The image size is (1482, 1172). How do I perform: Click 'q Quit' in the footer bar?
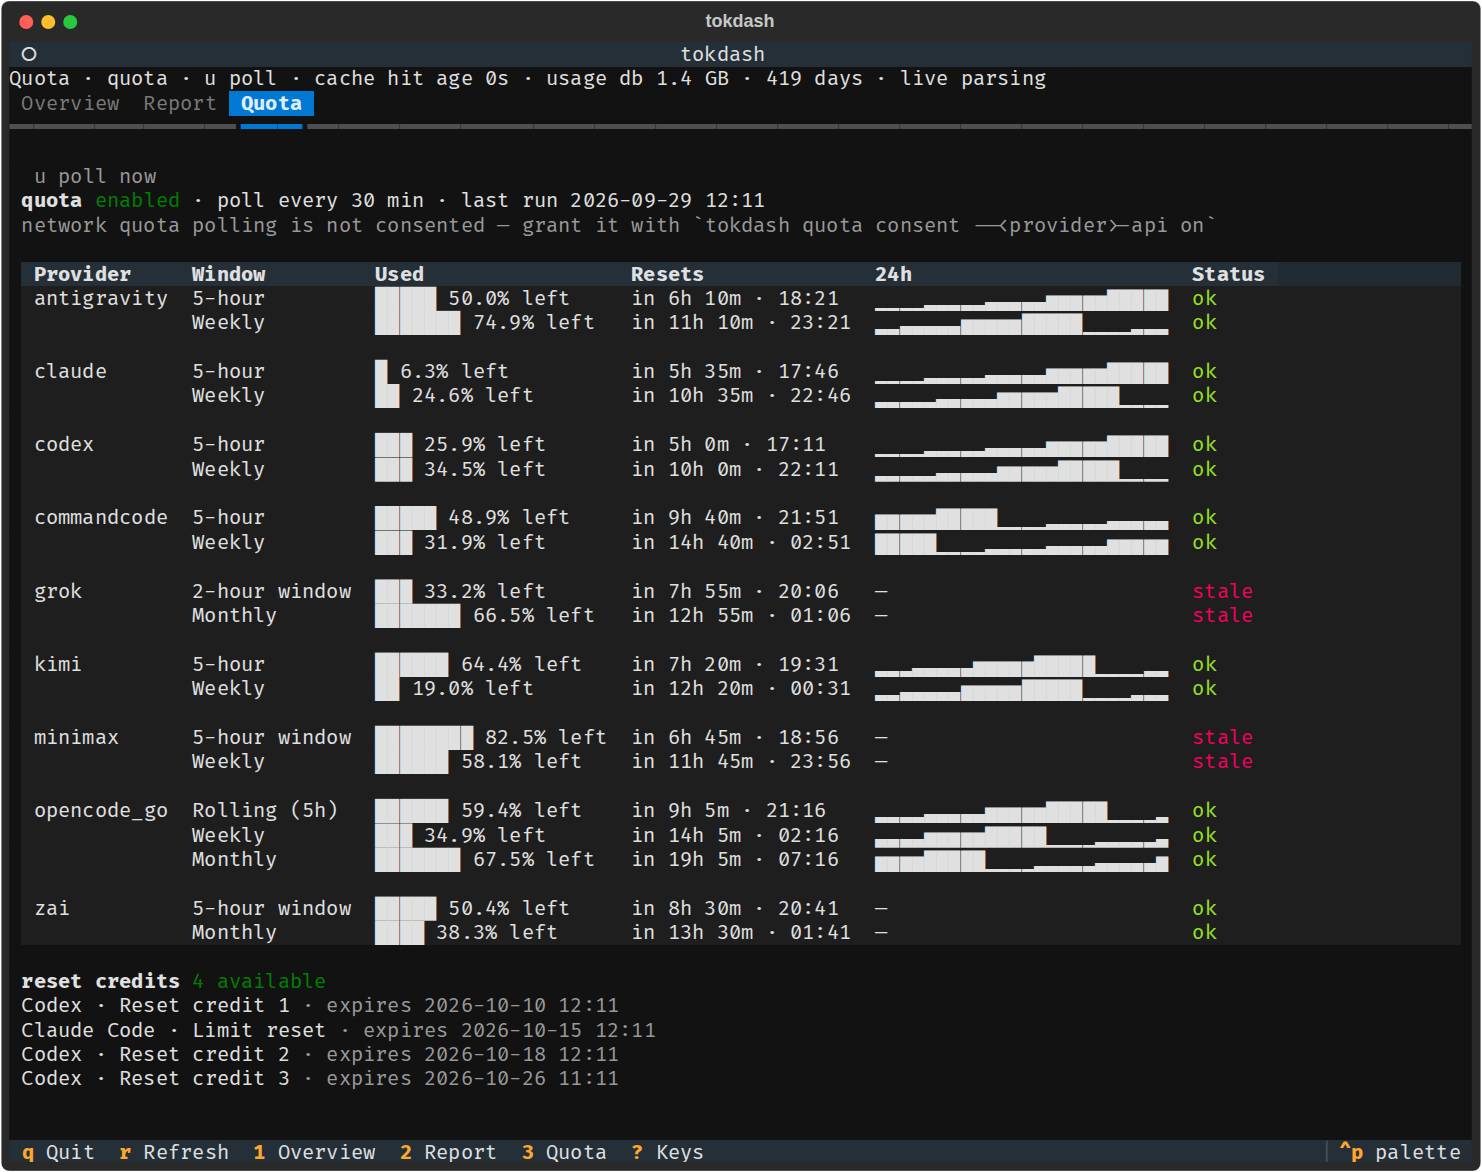point(58,1152)
